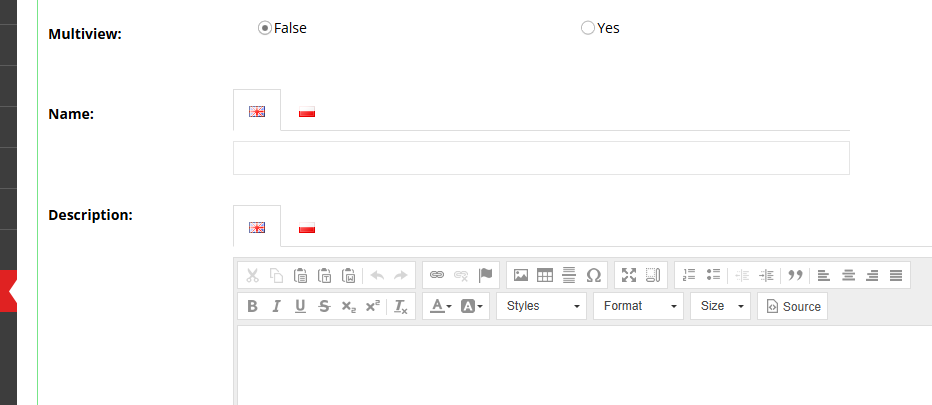Click the Source button

pos(792,306)
